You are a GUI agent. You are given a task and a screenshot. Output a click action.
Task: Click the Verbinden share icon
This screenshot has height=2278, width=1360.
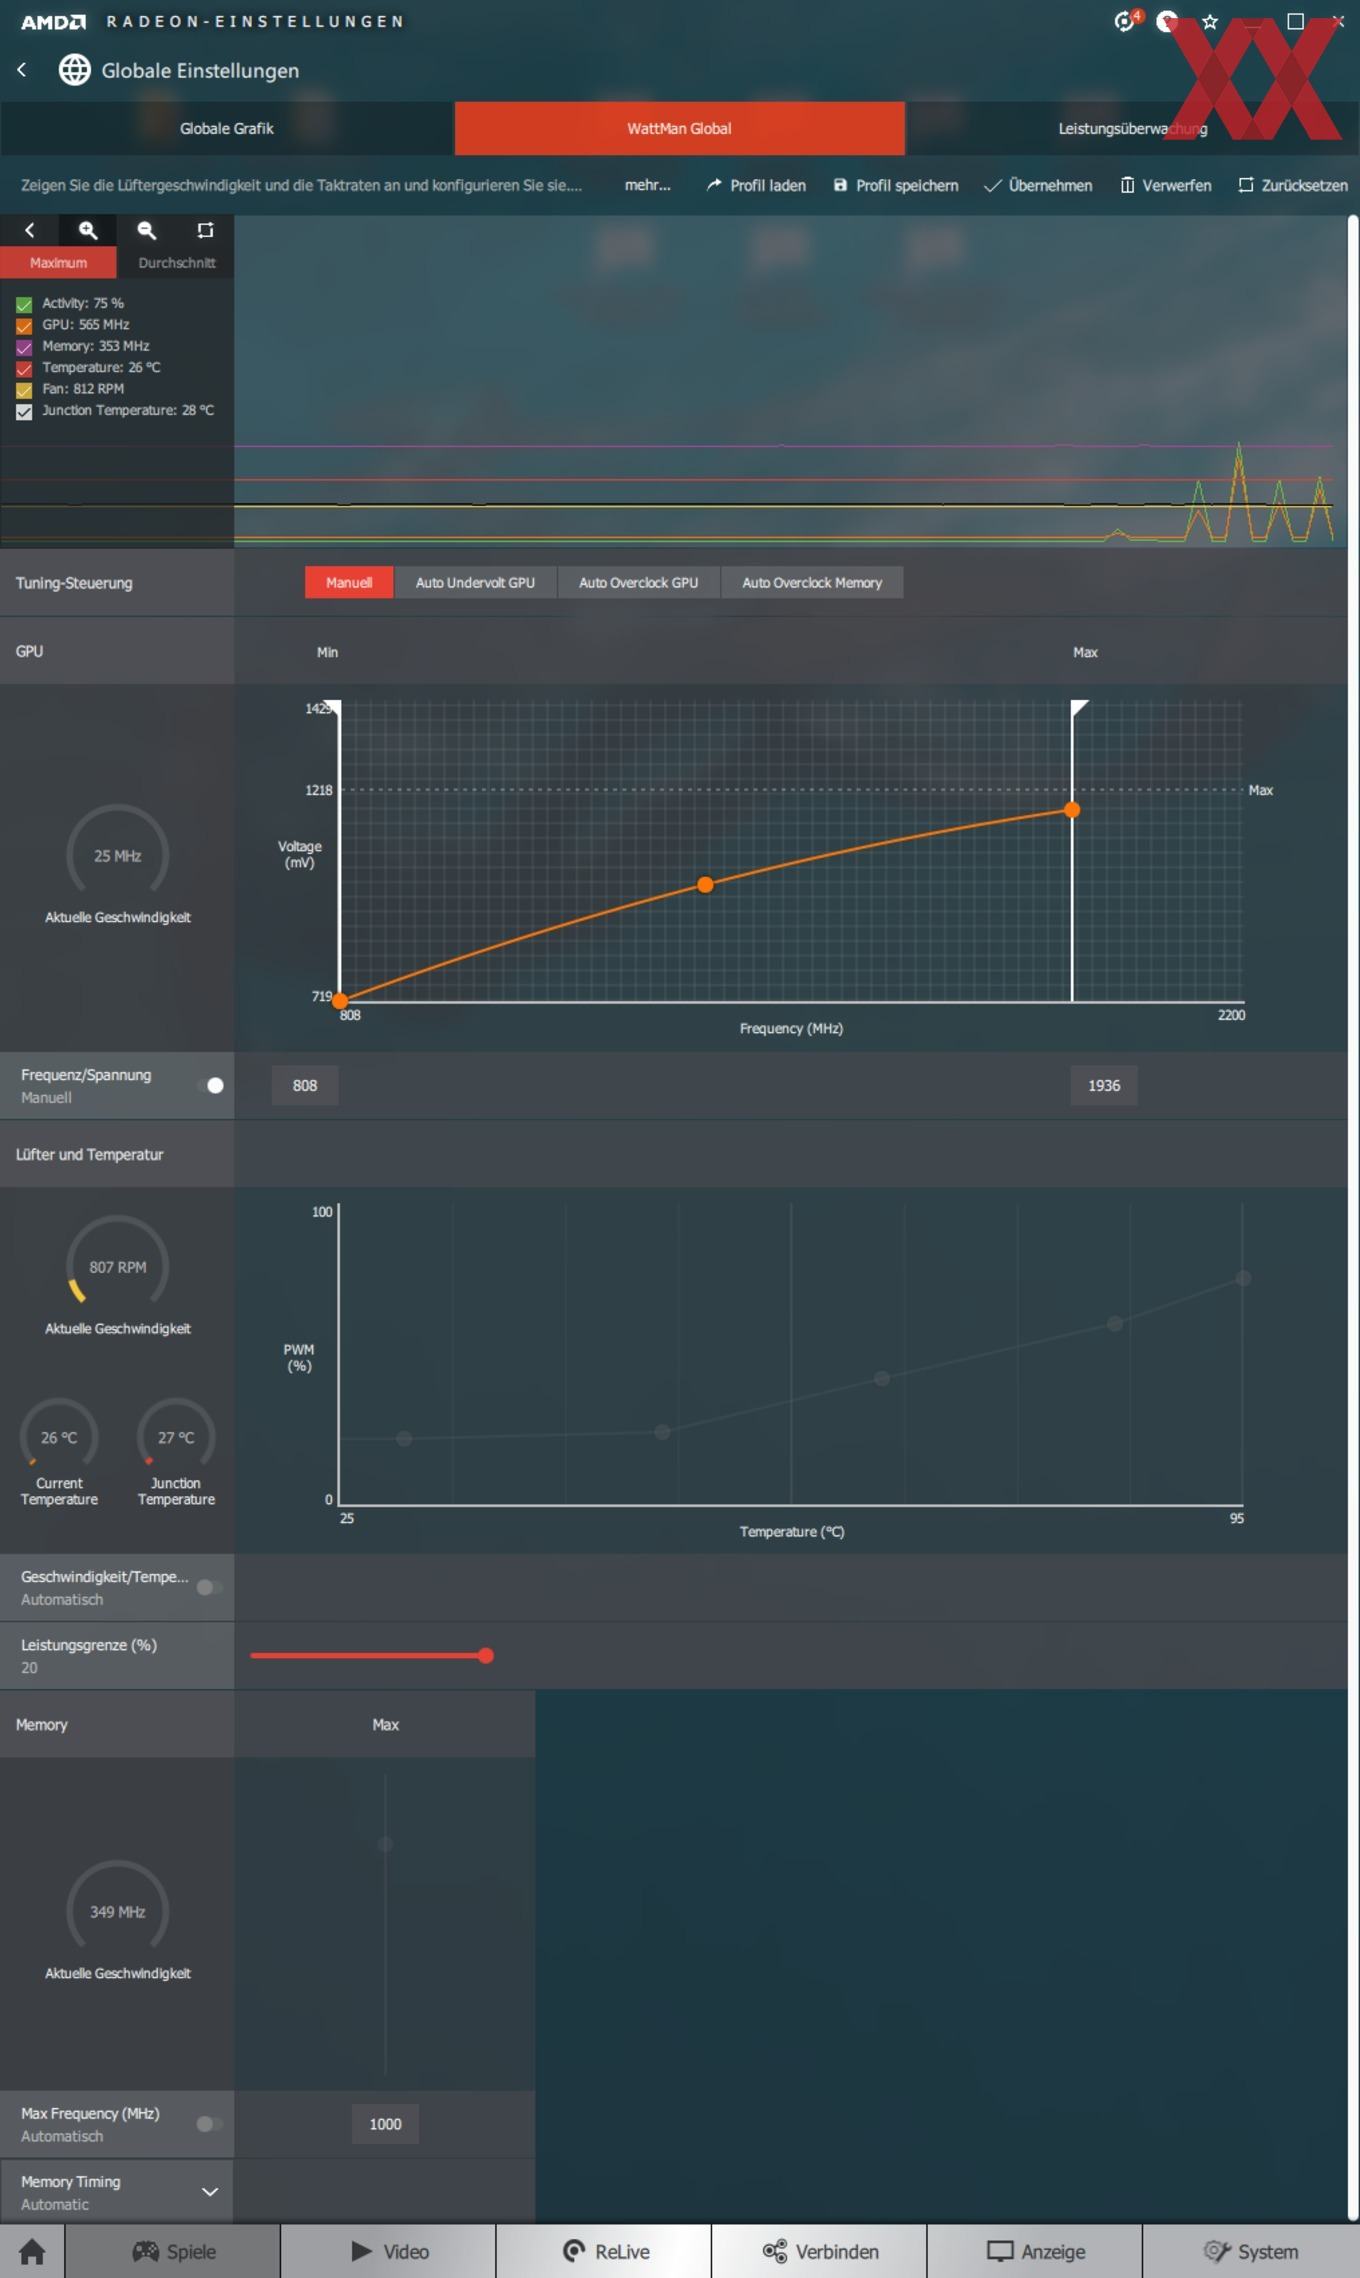coord(775,2251)
